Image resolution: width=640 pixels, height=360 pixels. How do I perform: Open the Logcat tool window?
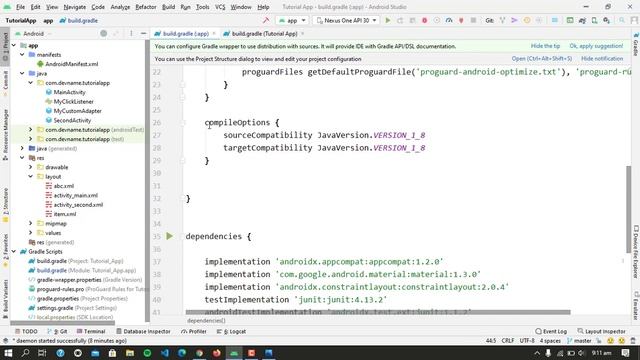point(231,331)
